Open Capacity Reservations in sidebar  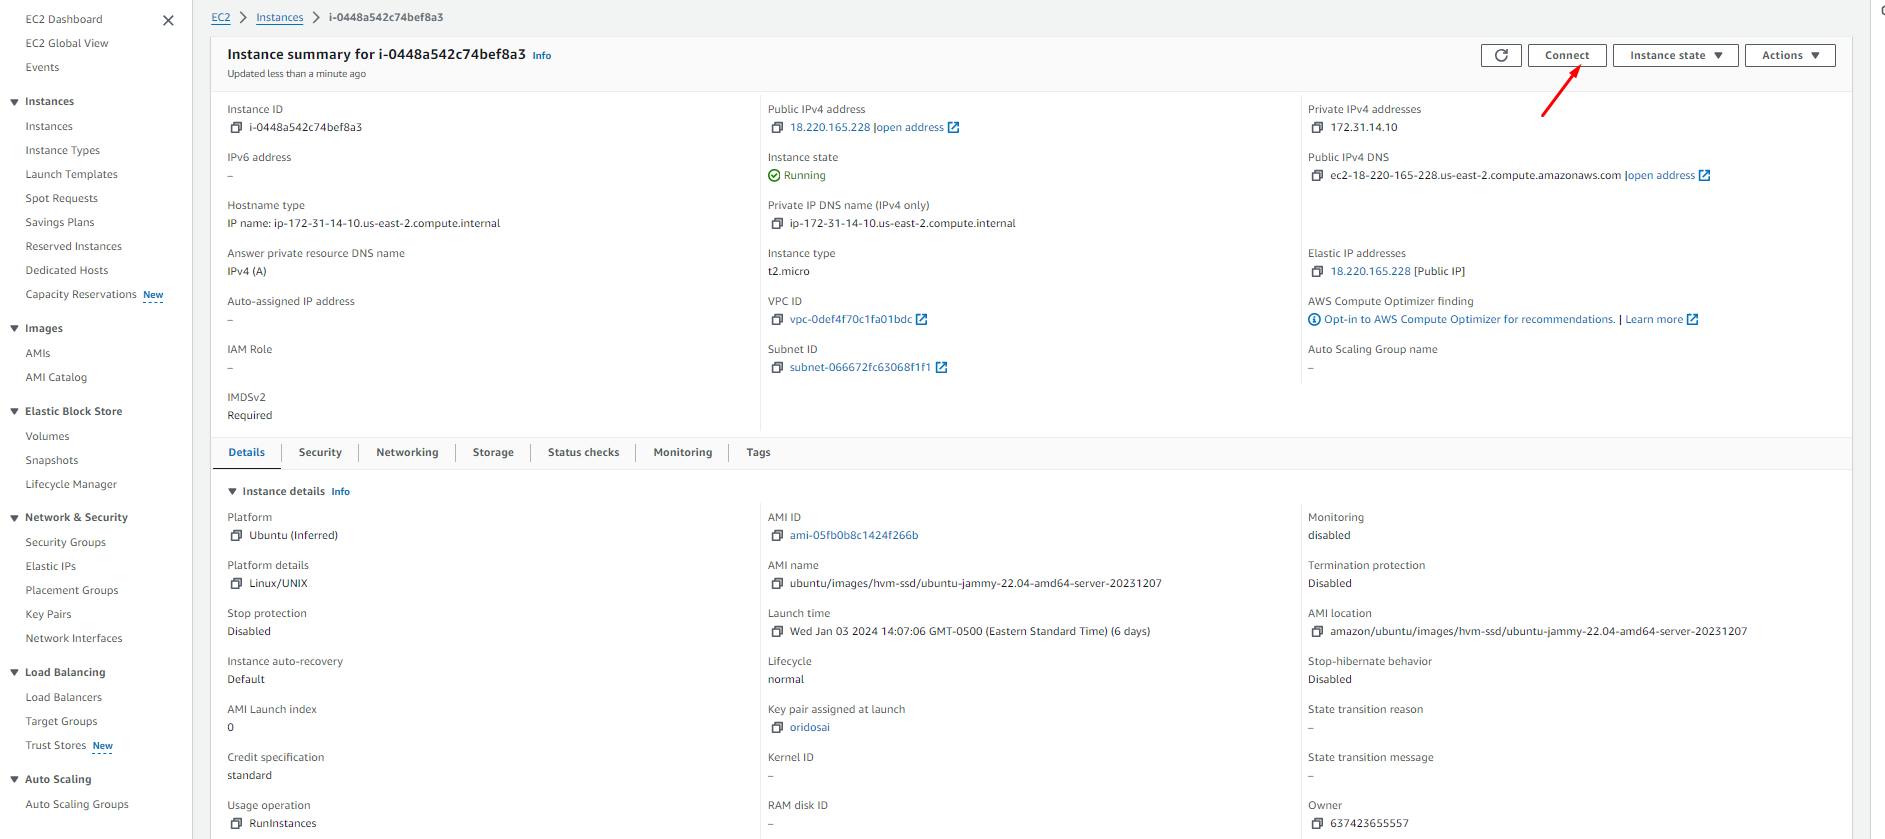tap(81, 295)
